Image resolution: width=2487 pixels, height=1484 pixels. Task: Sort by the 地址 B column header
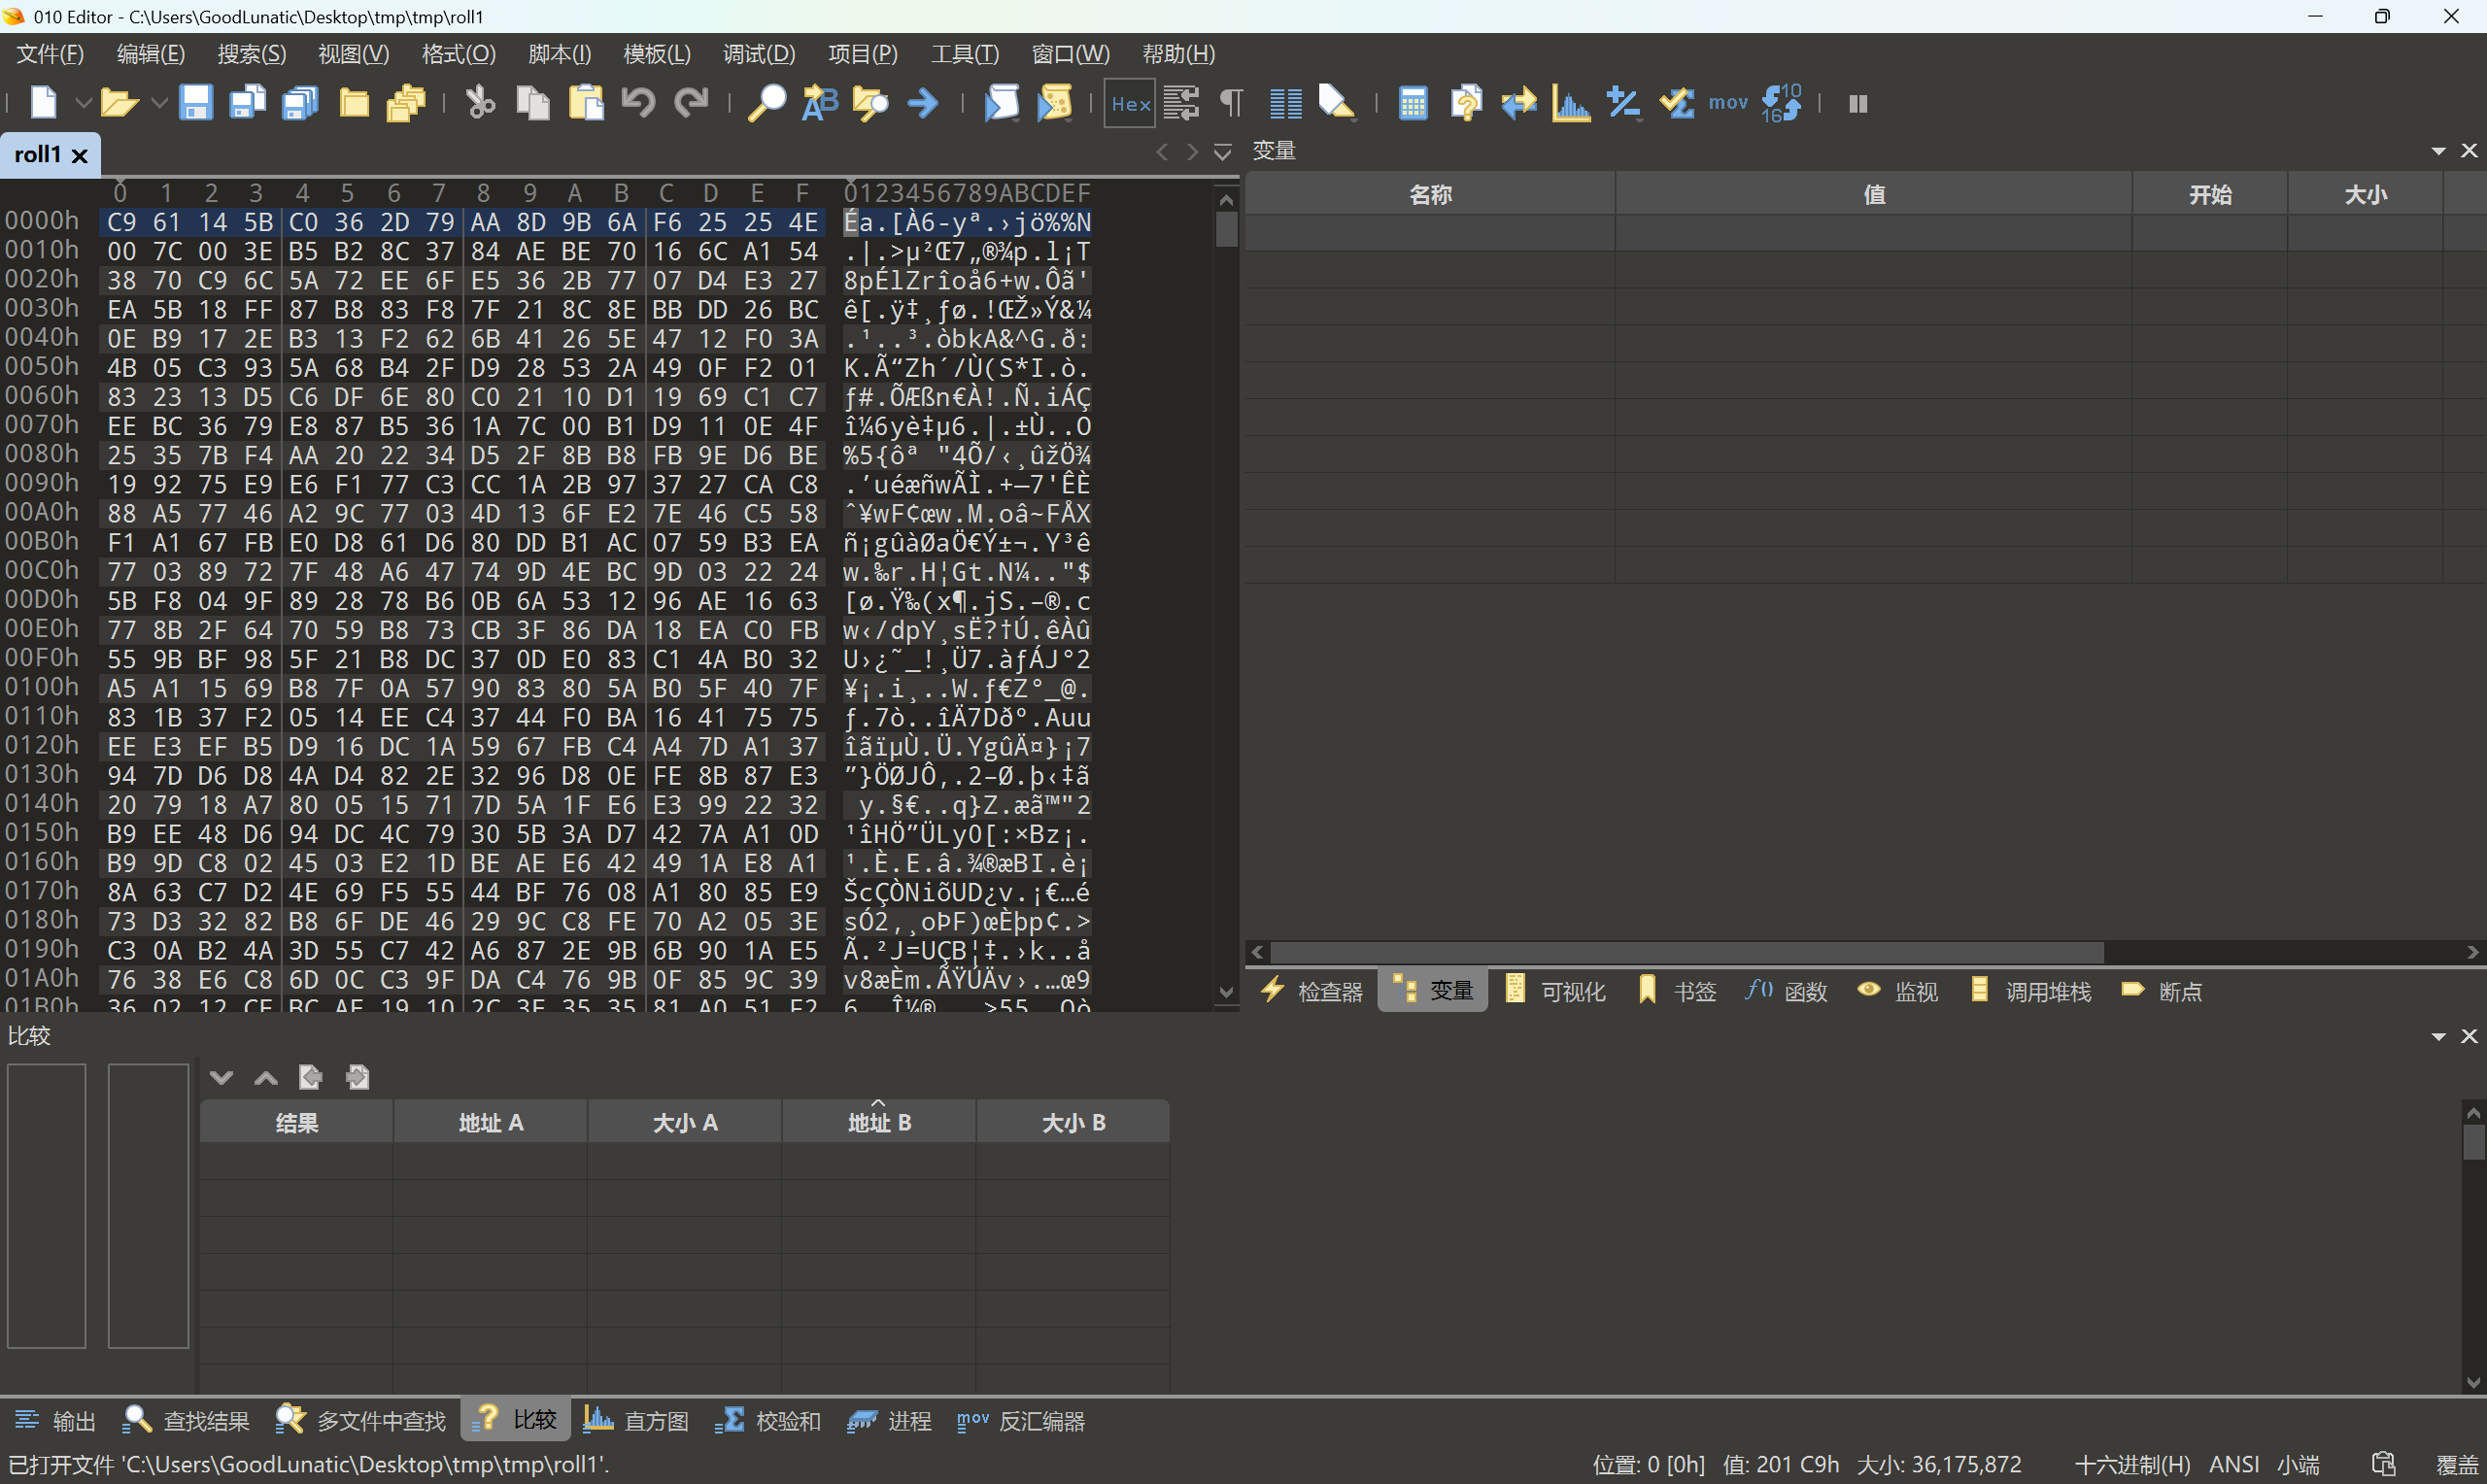coord(879,1122)
